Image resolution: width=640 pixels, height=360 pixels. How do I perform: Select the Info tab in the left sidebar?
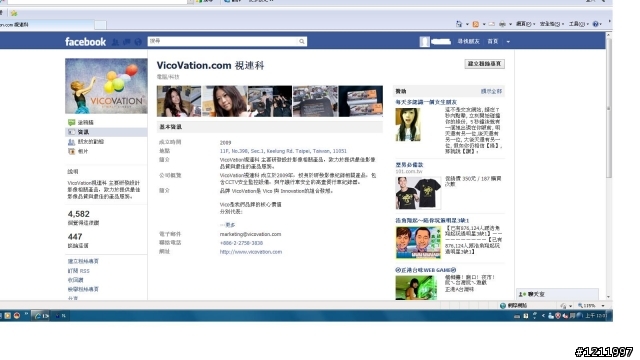pos(106,132)
